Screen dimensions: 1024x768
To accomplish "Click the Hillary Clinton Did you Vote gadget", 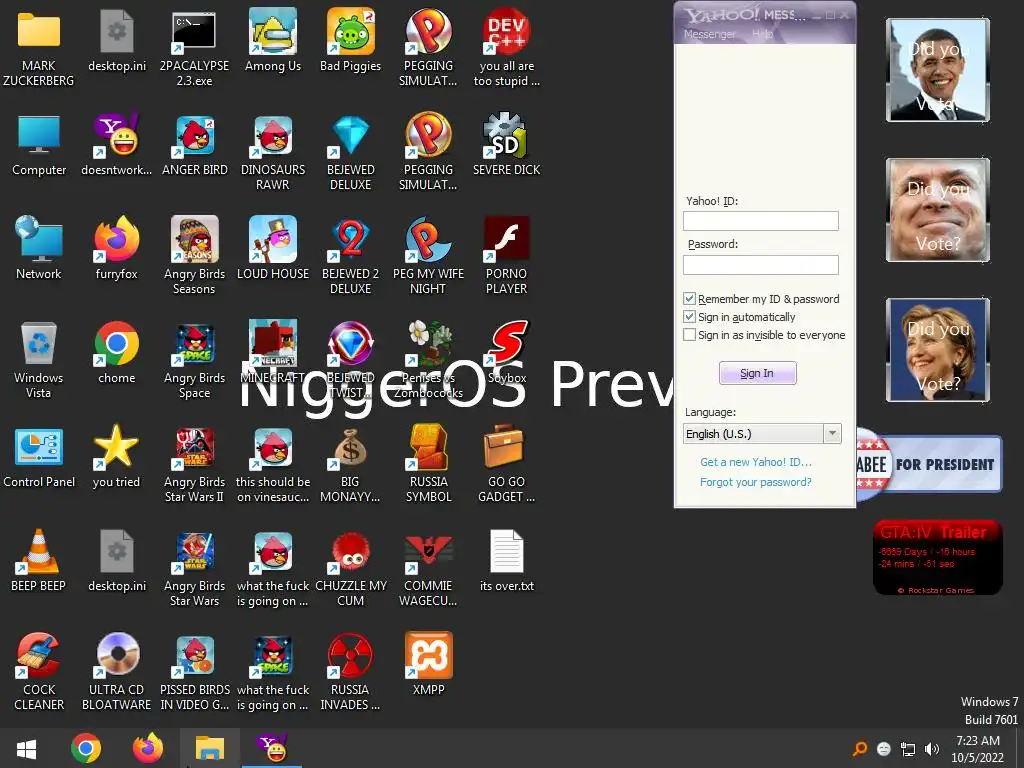I will (938, 349).
